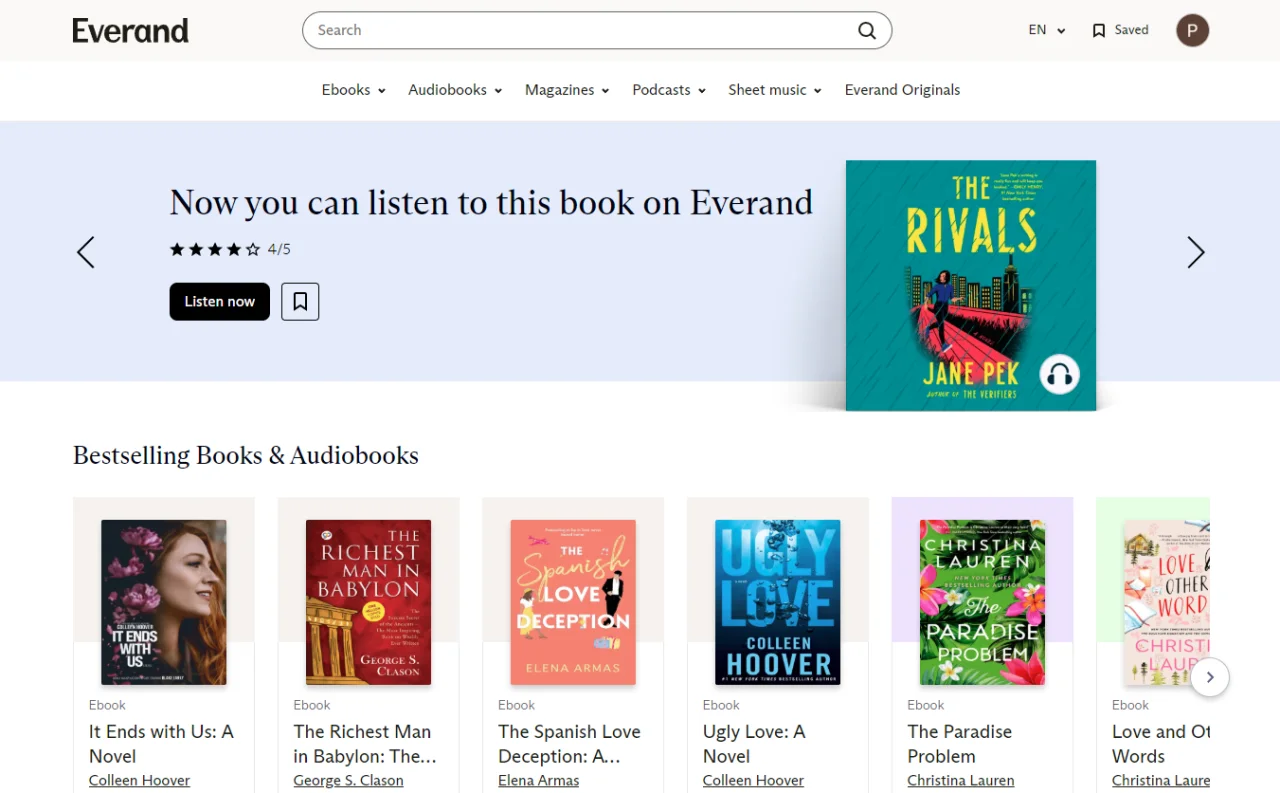Open the Saved bookmarks link
The width and height of the screenshot is (1280, 793).
pos(1120,30)
